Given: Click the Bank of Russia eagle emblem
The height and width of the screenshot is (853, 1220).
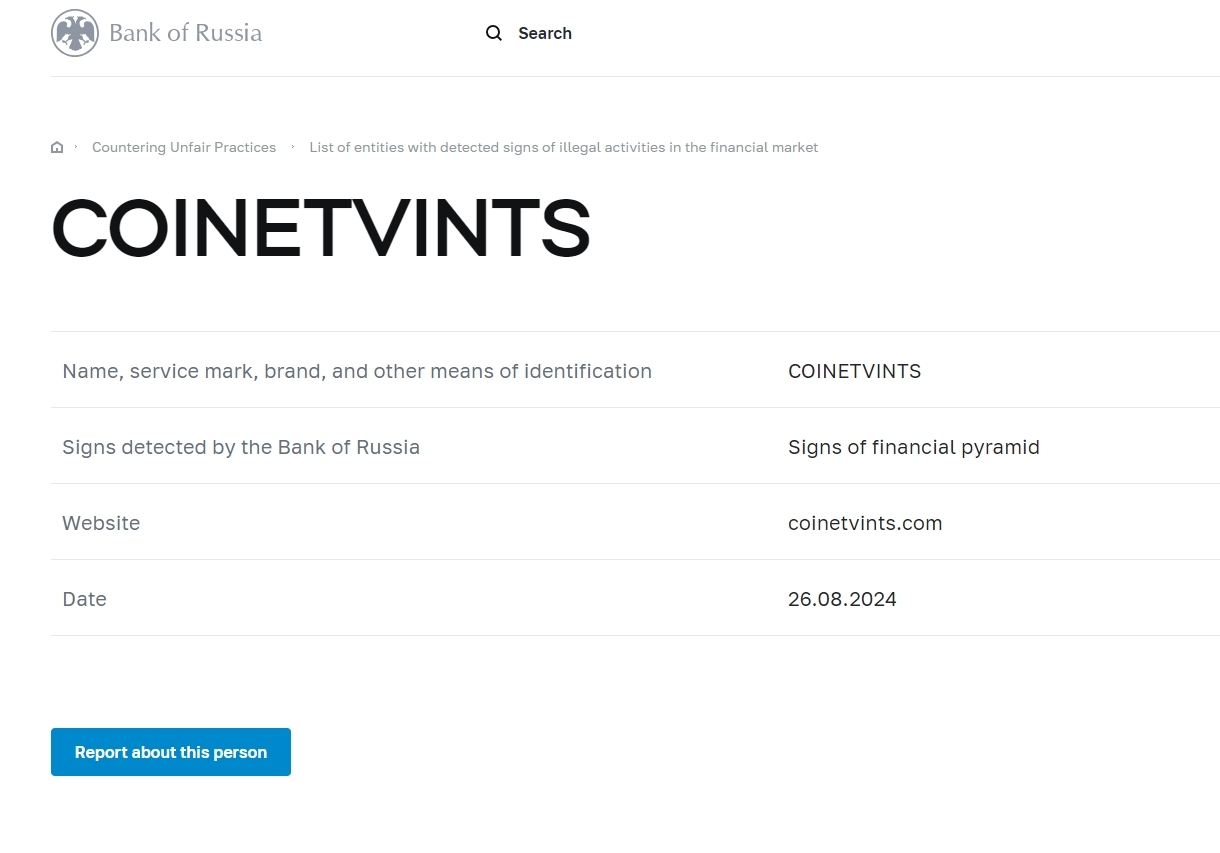Looking at the screenshot, I should tap(75, 33).
